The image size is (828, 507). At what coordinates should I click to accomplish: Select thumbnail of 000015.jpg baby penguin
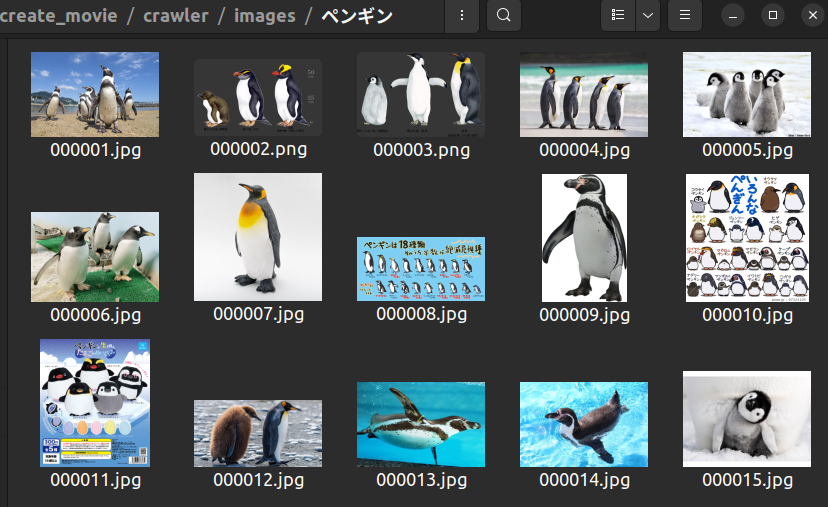coord(747,419)
